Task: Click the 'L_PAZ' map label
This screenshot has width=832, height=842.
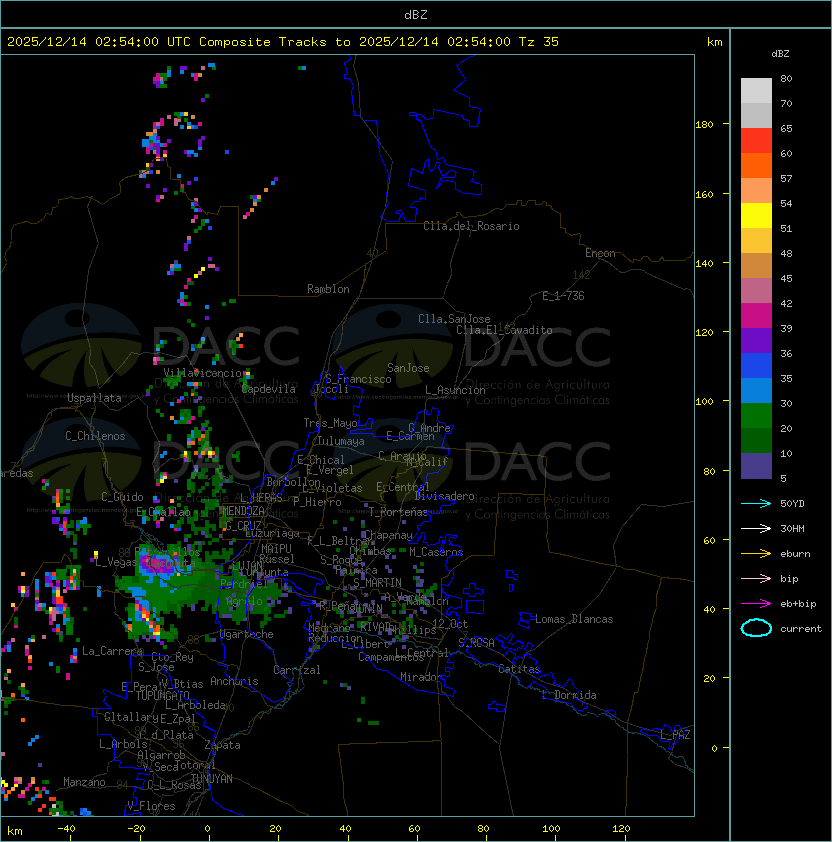Action: 675,735
